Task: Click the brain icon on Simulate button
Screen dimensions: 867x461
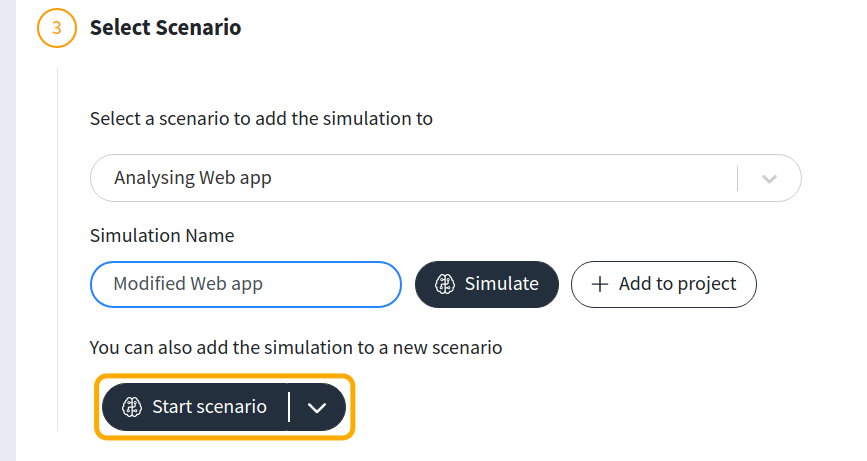Action: click(446, 284)
